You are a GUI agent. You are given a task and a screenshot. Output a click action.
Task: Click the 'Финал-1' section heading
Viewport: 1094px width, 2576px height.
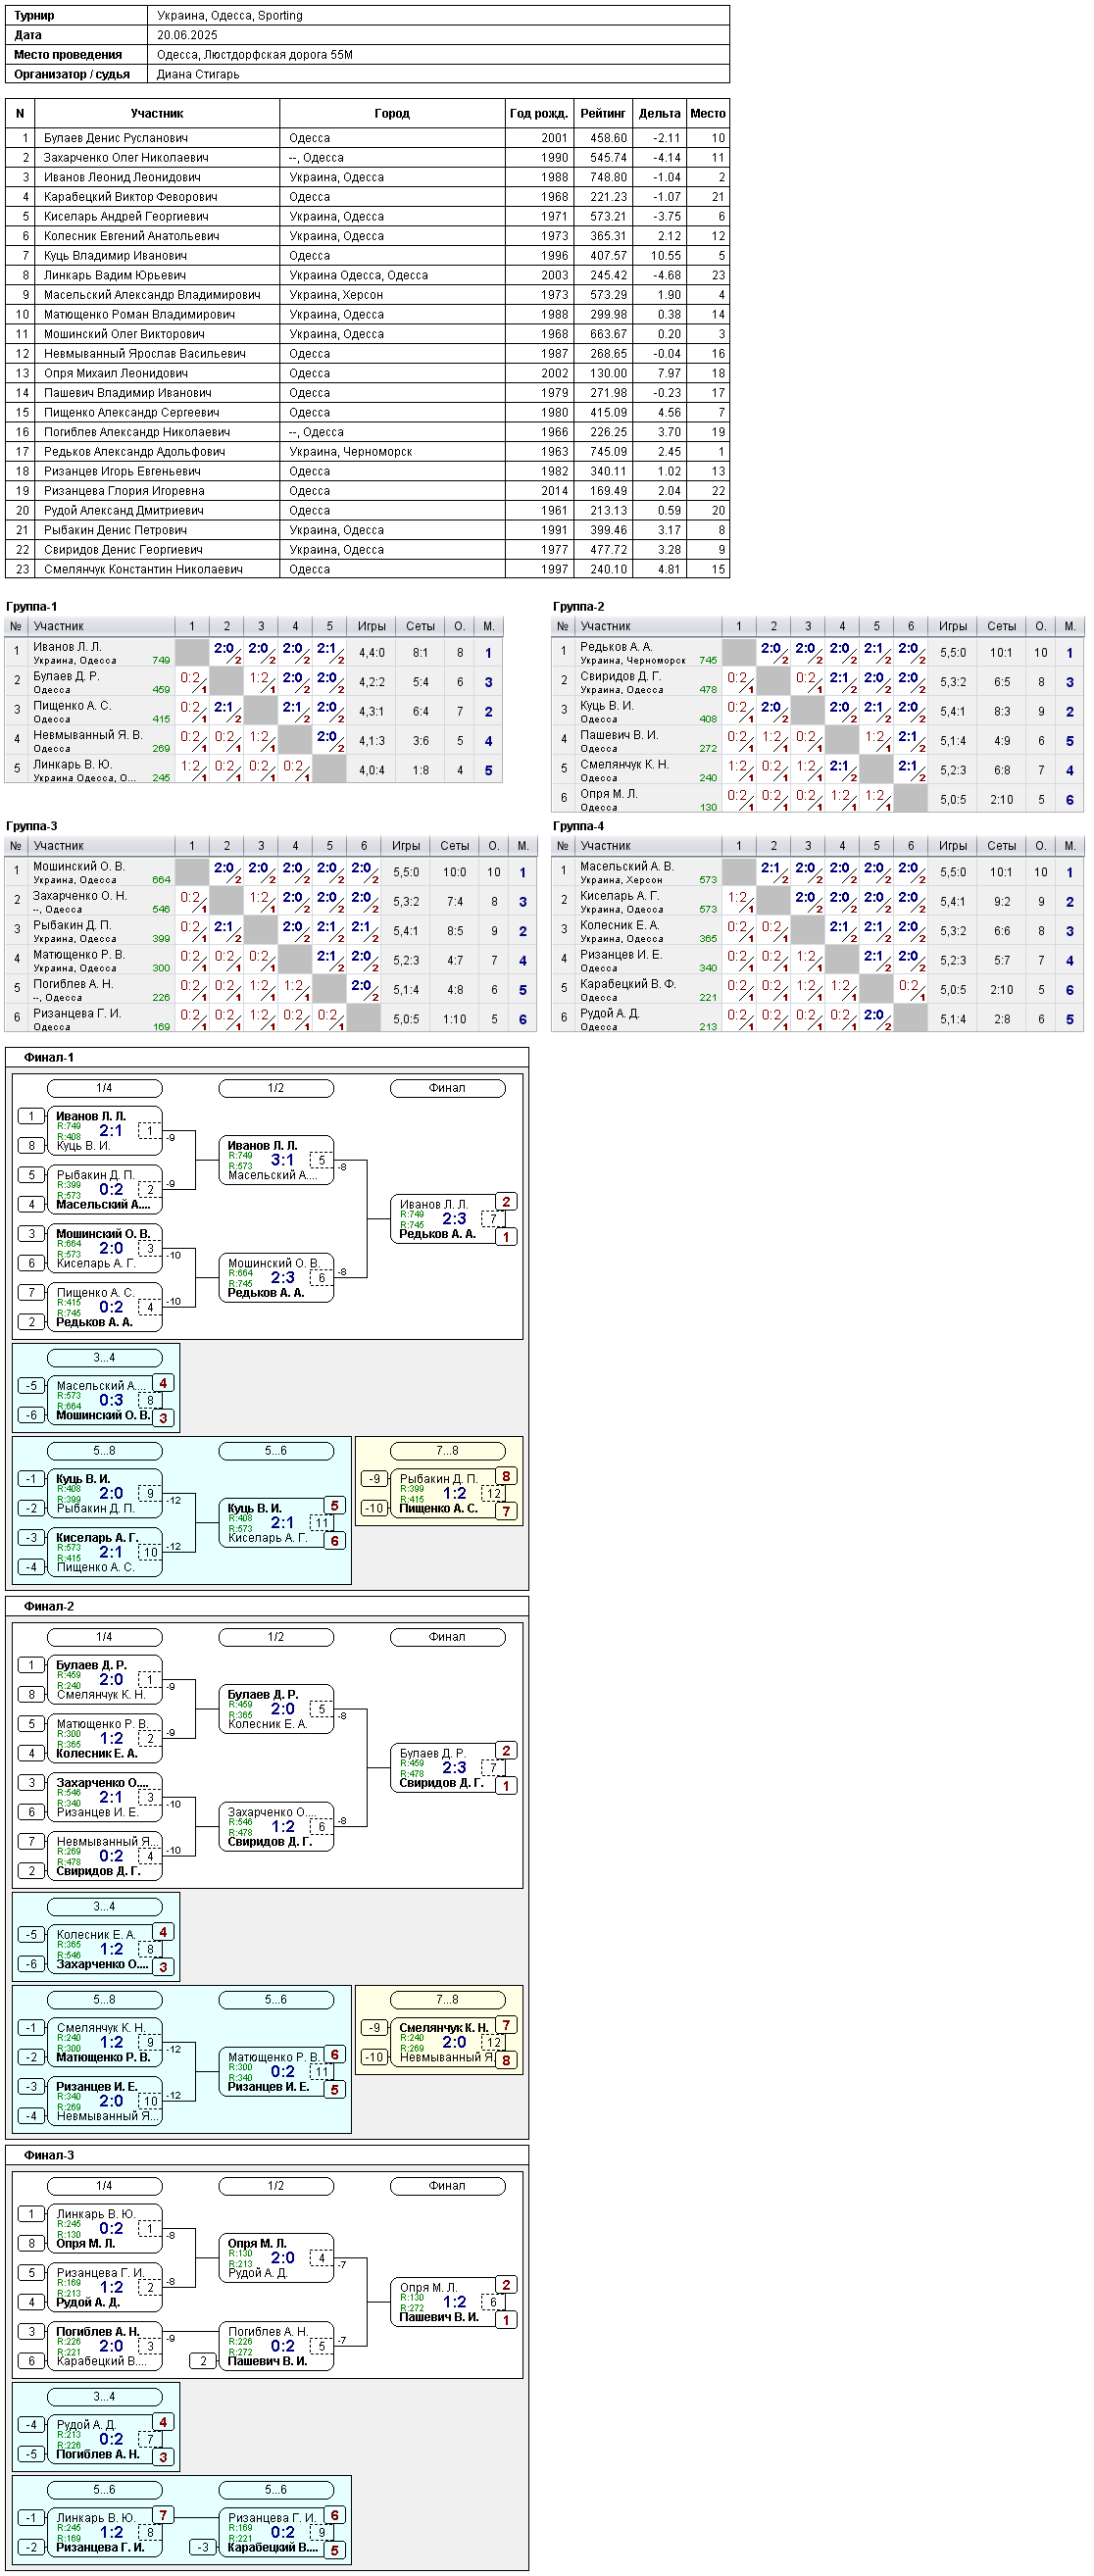(49, 1057)
